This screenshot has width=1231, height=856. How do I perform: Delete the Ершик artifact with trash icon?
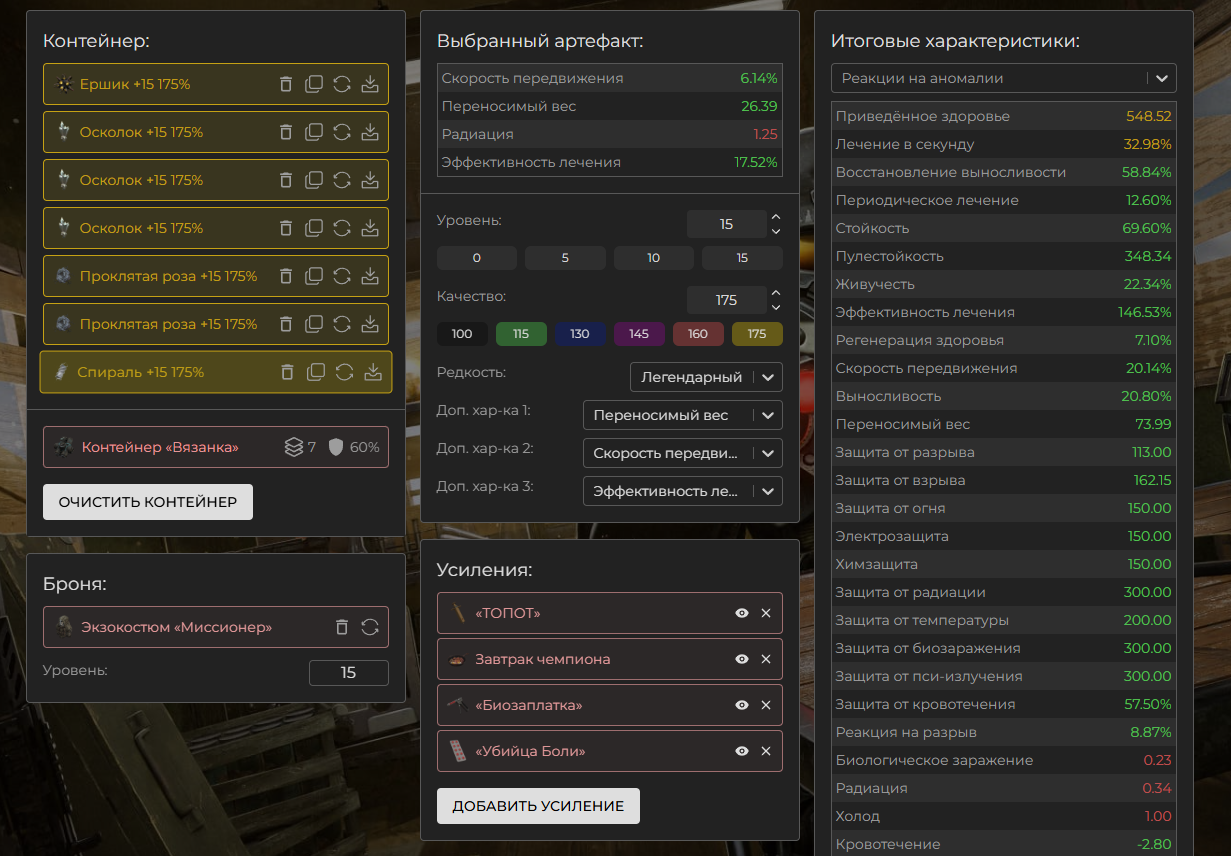tap(286, 84)
